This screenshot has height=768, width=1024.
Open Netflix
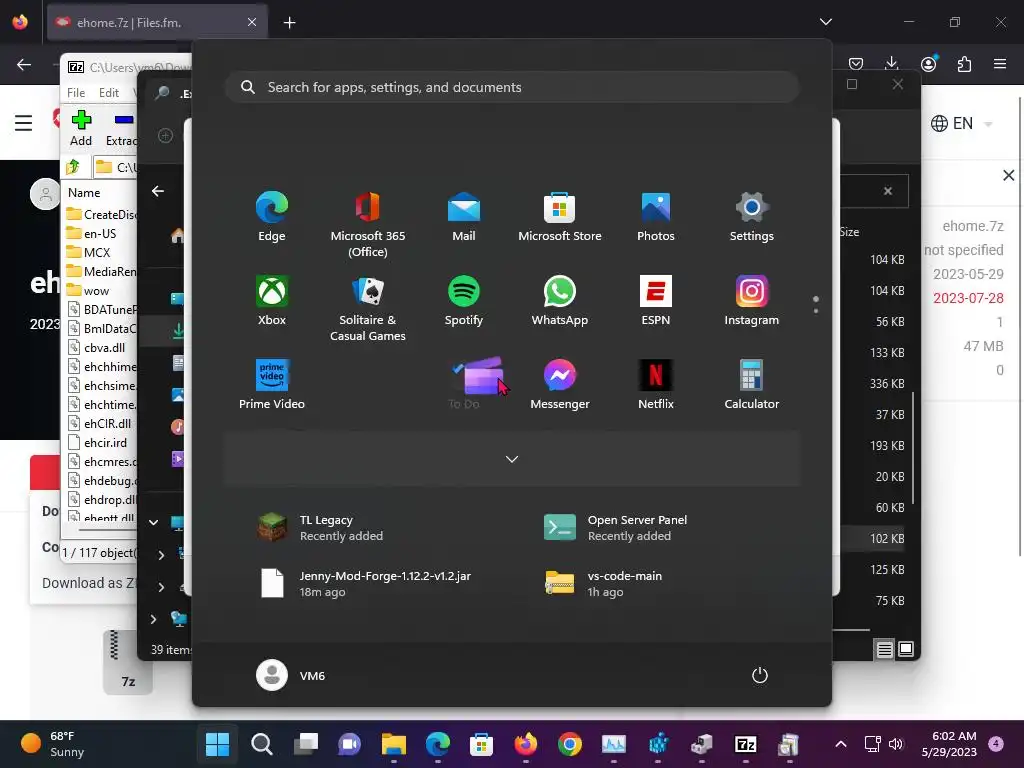coord(656,385)
